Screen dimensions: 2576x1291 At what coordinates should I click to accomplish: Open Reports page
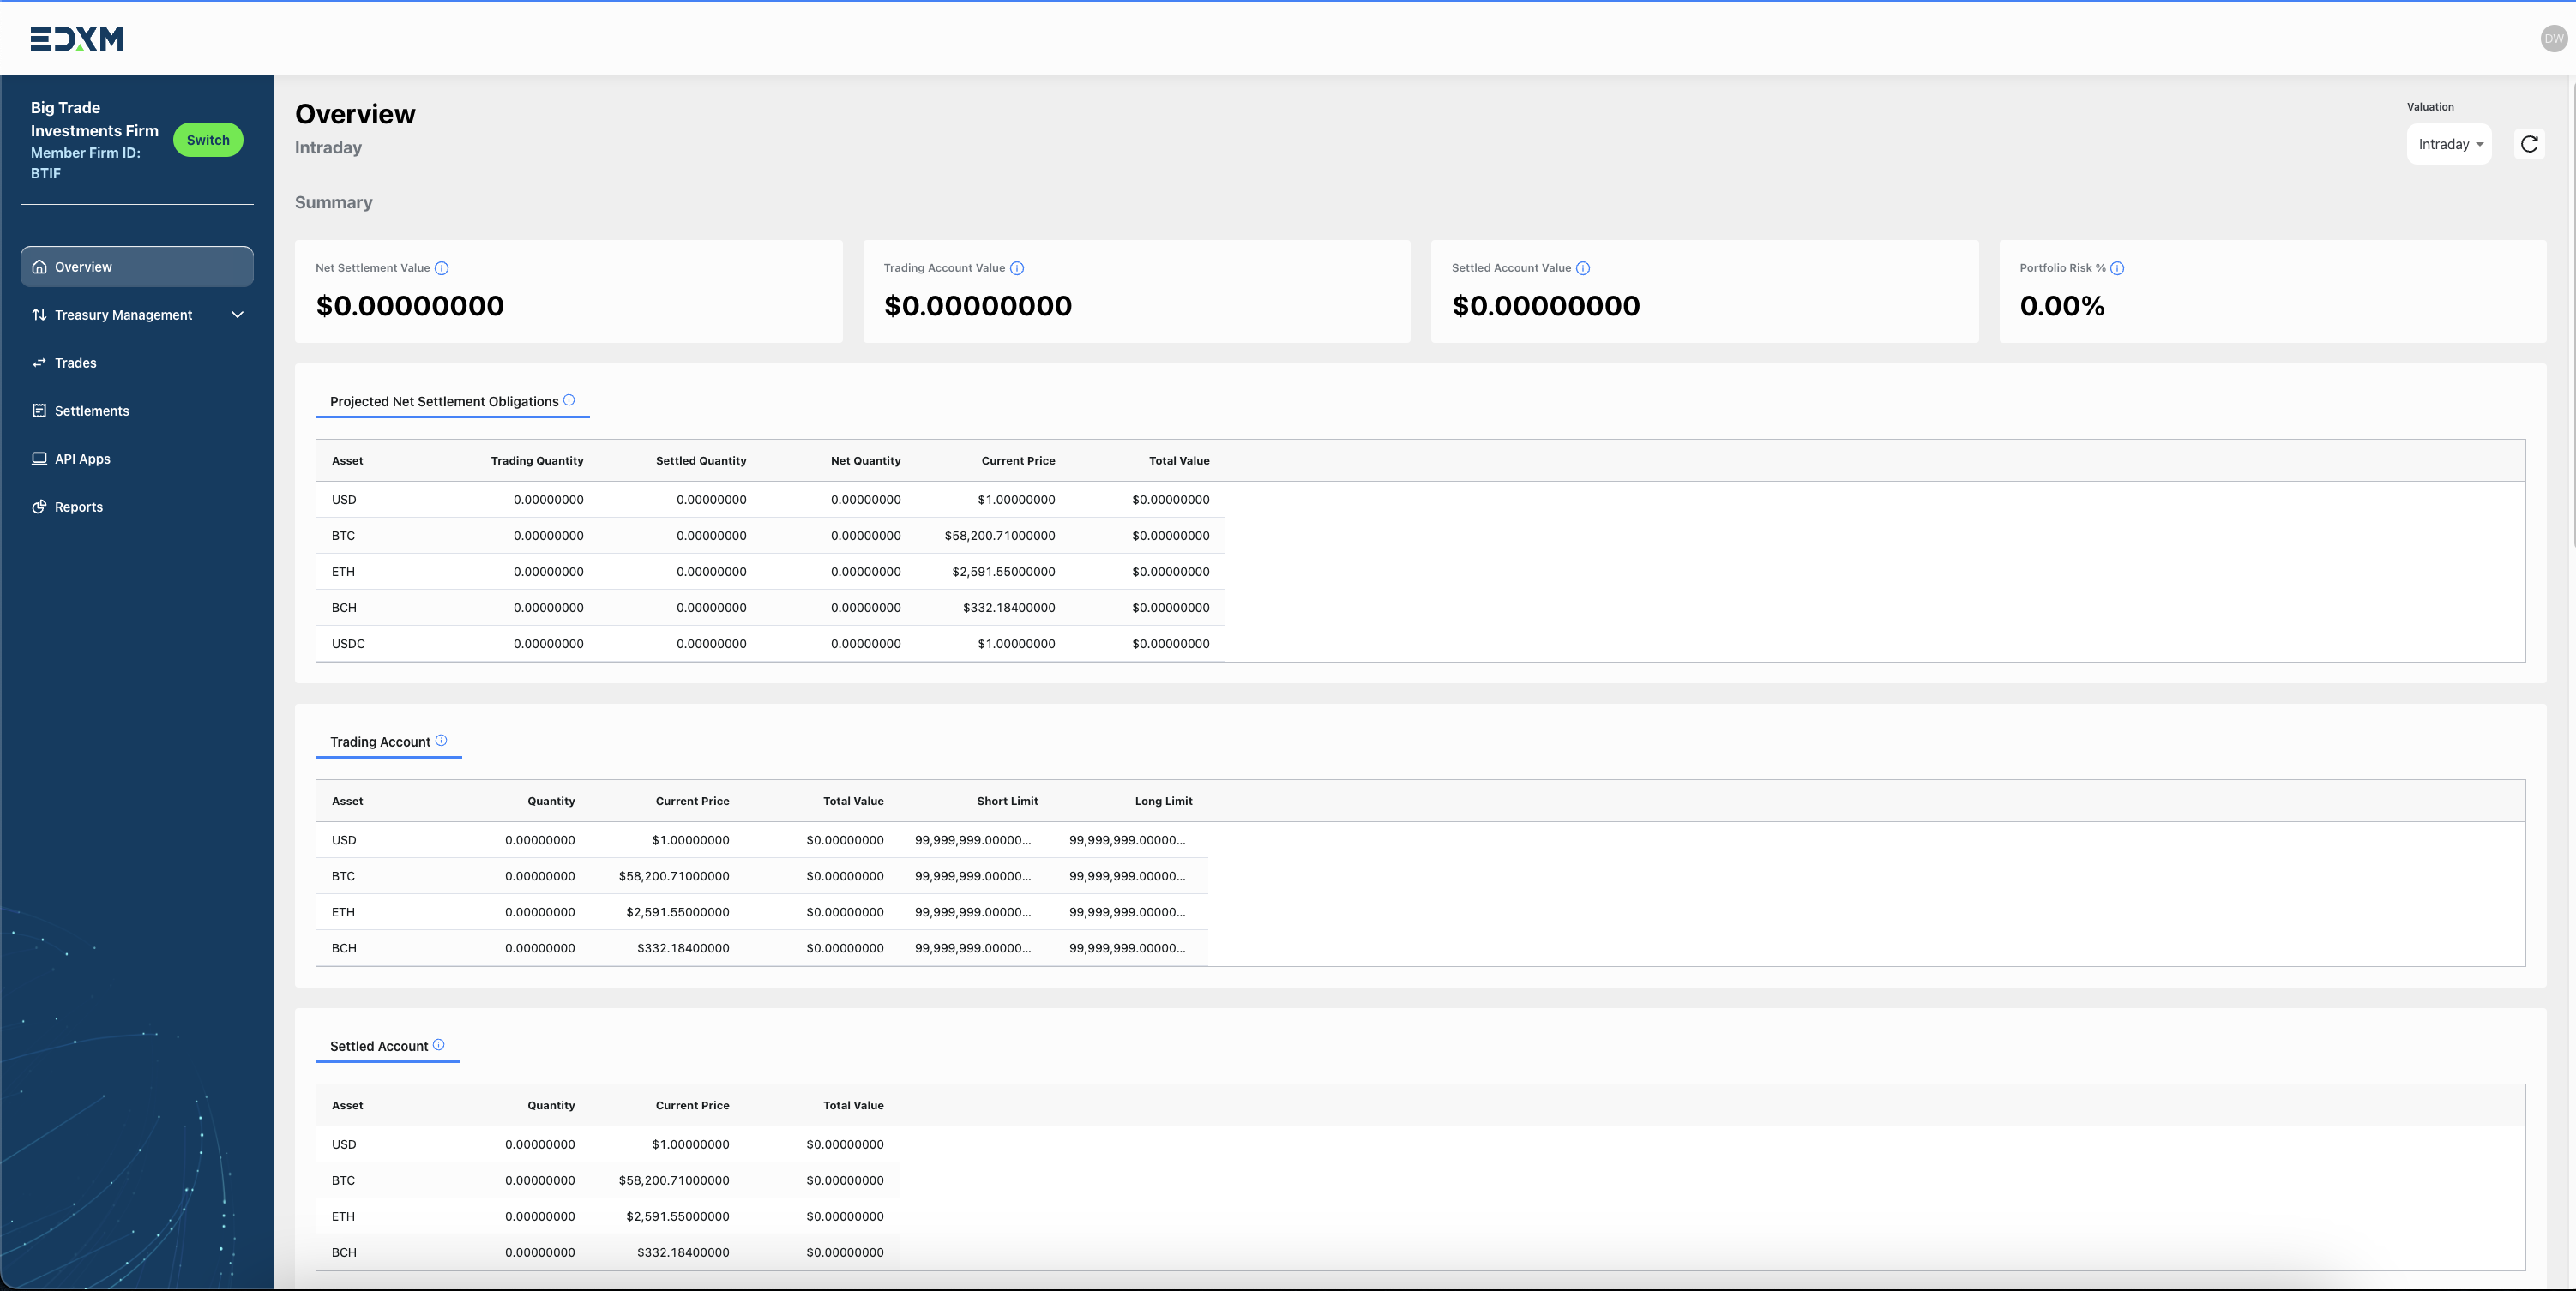(x=137, y=507)
